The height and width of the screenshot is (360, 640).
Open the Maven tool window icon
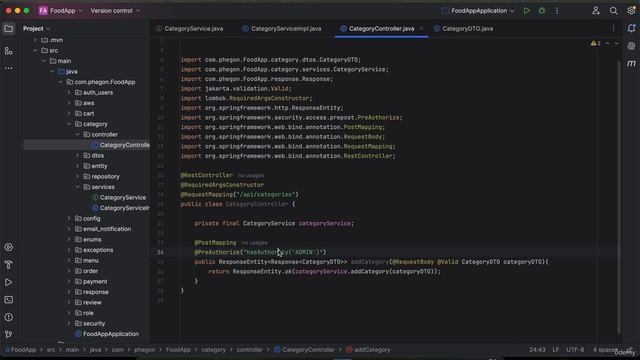[631, 63]
